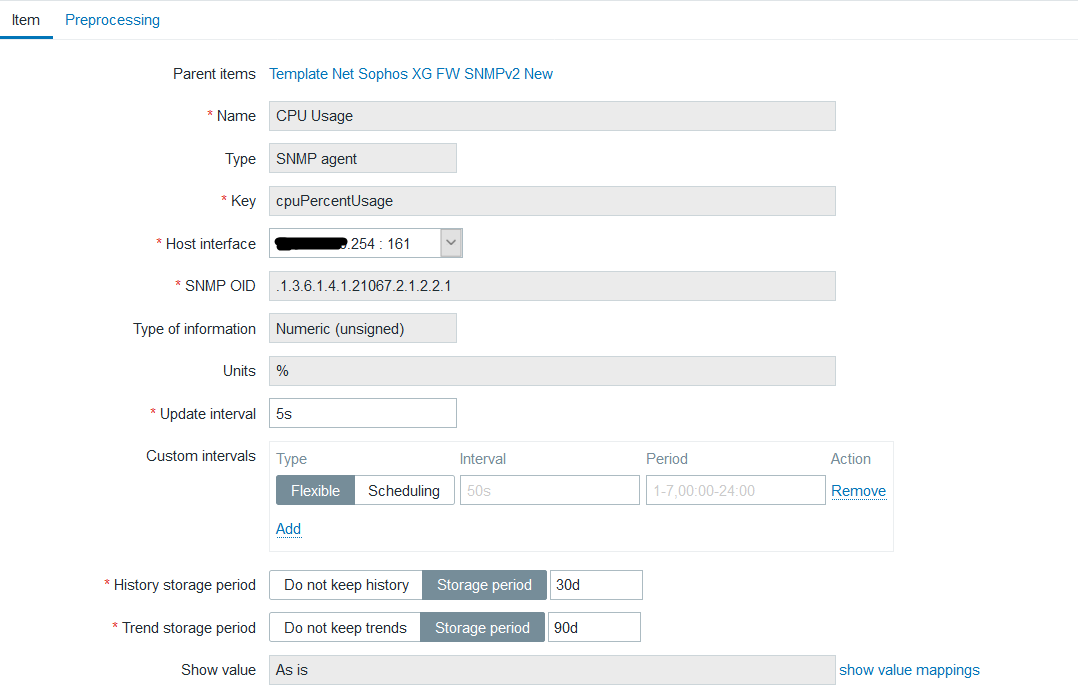This screenshot has height=688, width=1078.
Task: Add a new custom interval
Action: click(x=288, y=529)
